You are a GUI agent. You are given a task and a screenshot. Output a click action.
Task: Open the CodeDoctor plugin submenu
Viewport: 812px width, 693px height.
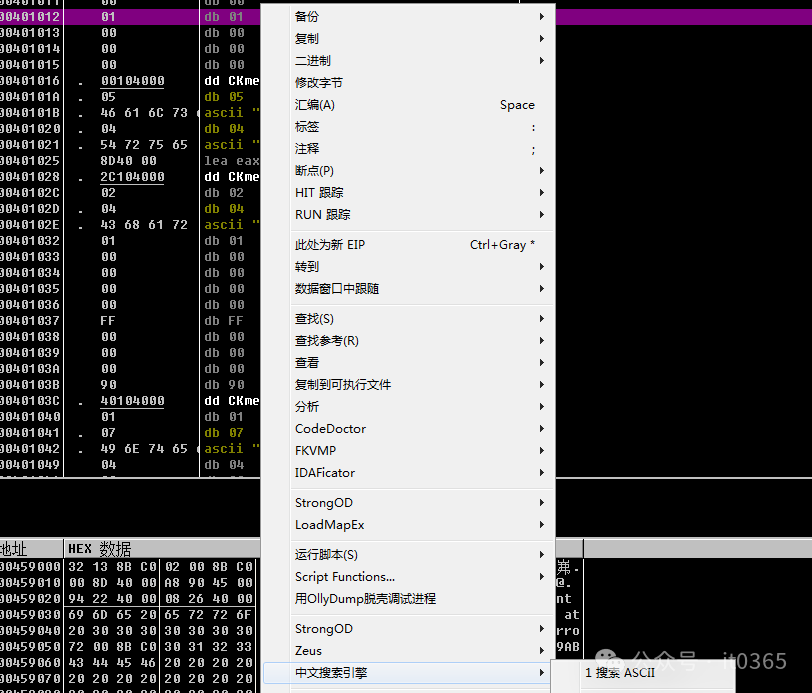pyautogui.click(x=330, y=429)
